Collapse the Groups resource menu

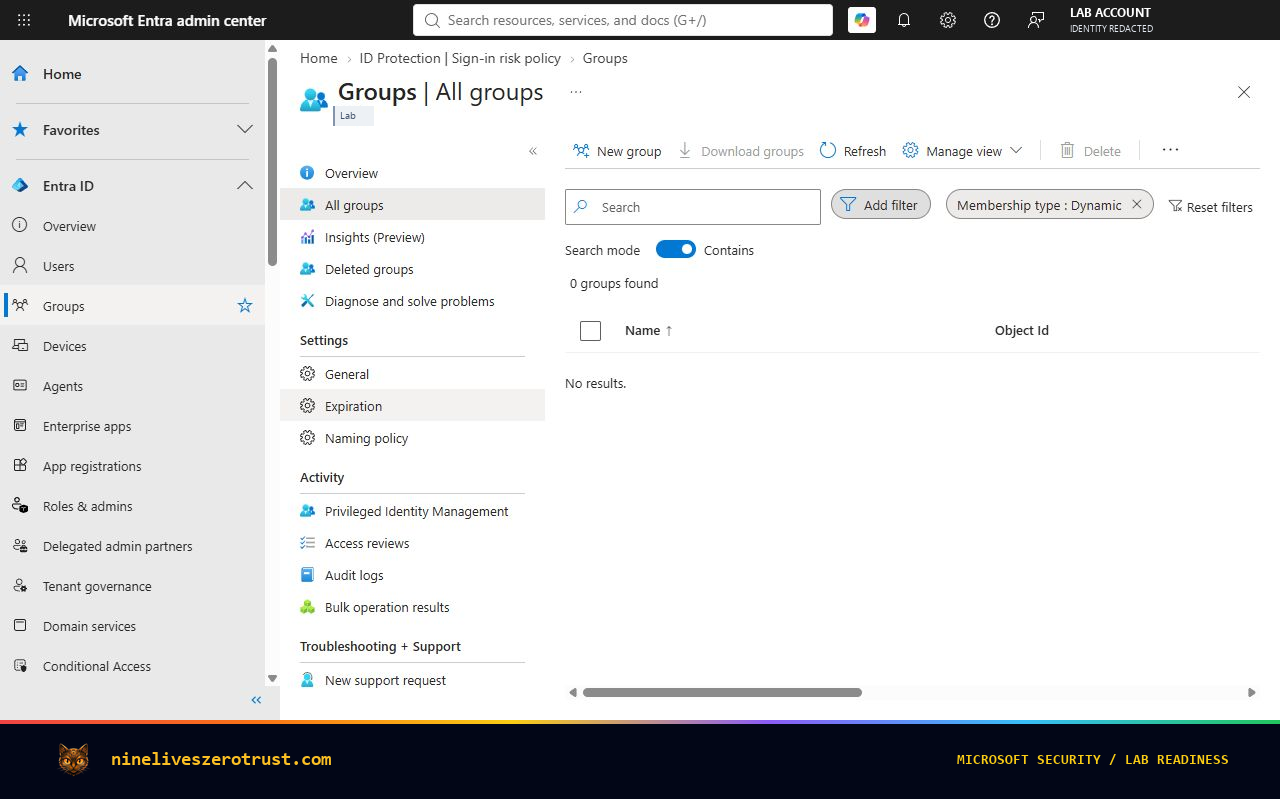coord(533,151)
